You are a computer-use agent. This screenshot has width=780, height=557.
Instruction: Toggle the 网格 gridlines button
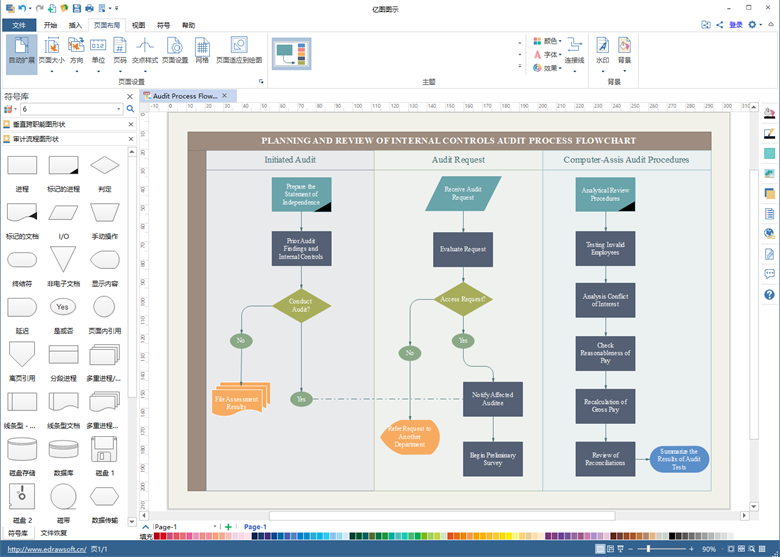click(202, 51)
